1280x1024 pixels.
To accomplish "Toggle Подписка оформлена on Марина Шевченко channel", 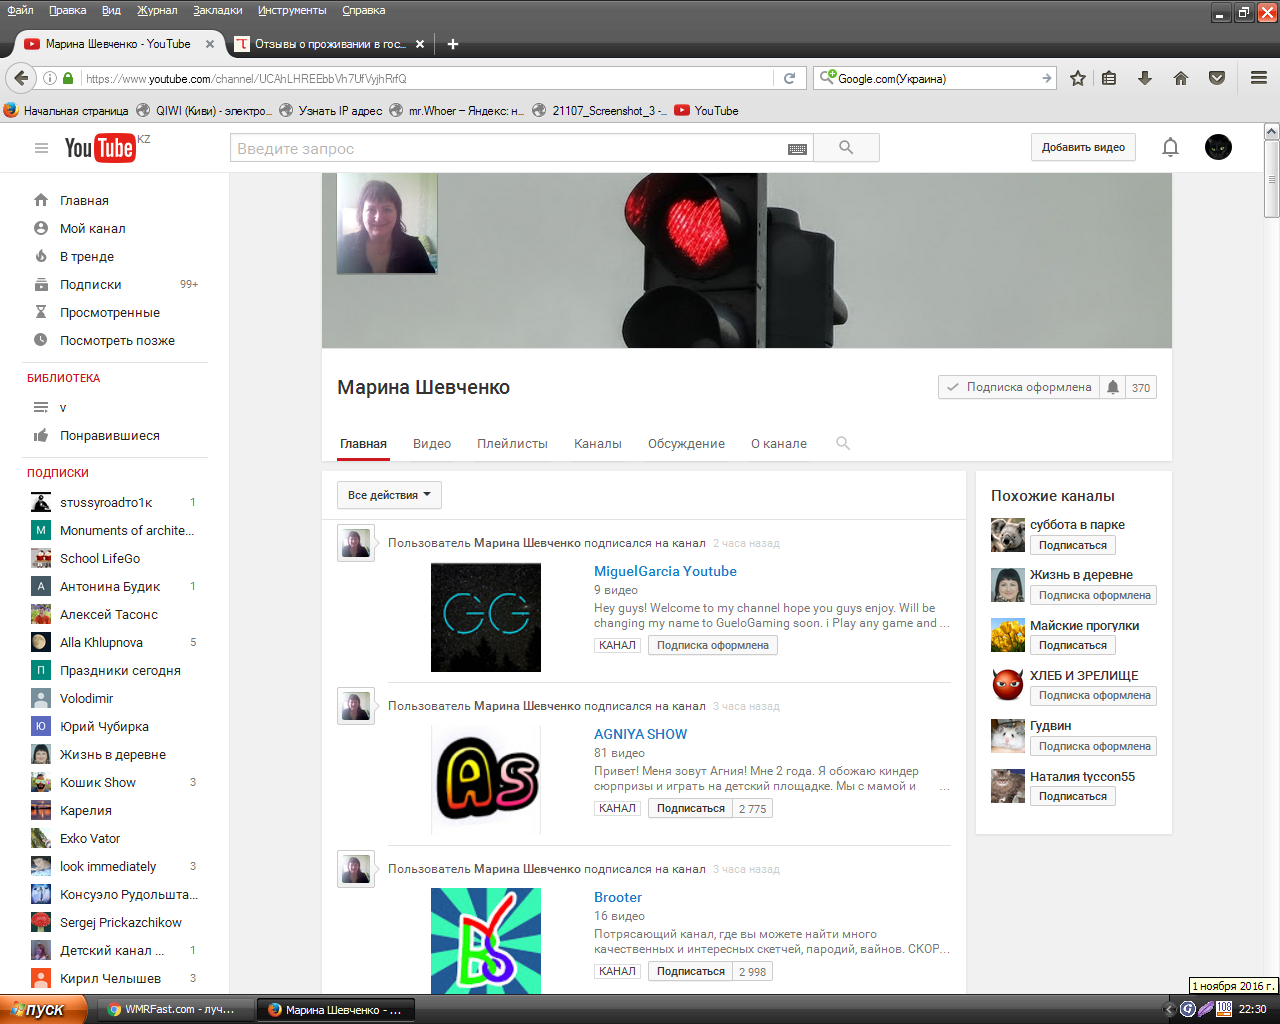I will pyautogui.click(x=1019, y=387).
